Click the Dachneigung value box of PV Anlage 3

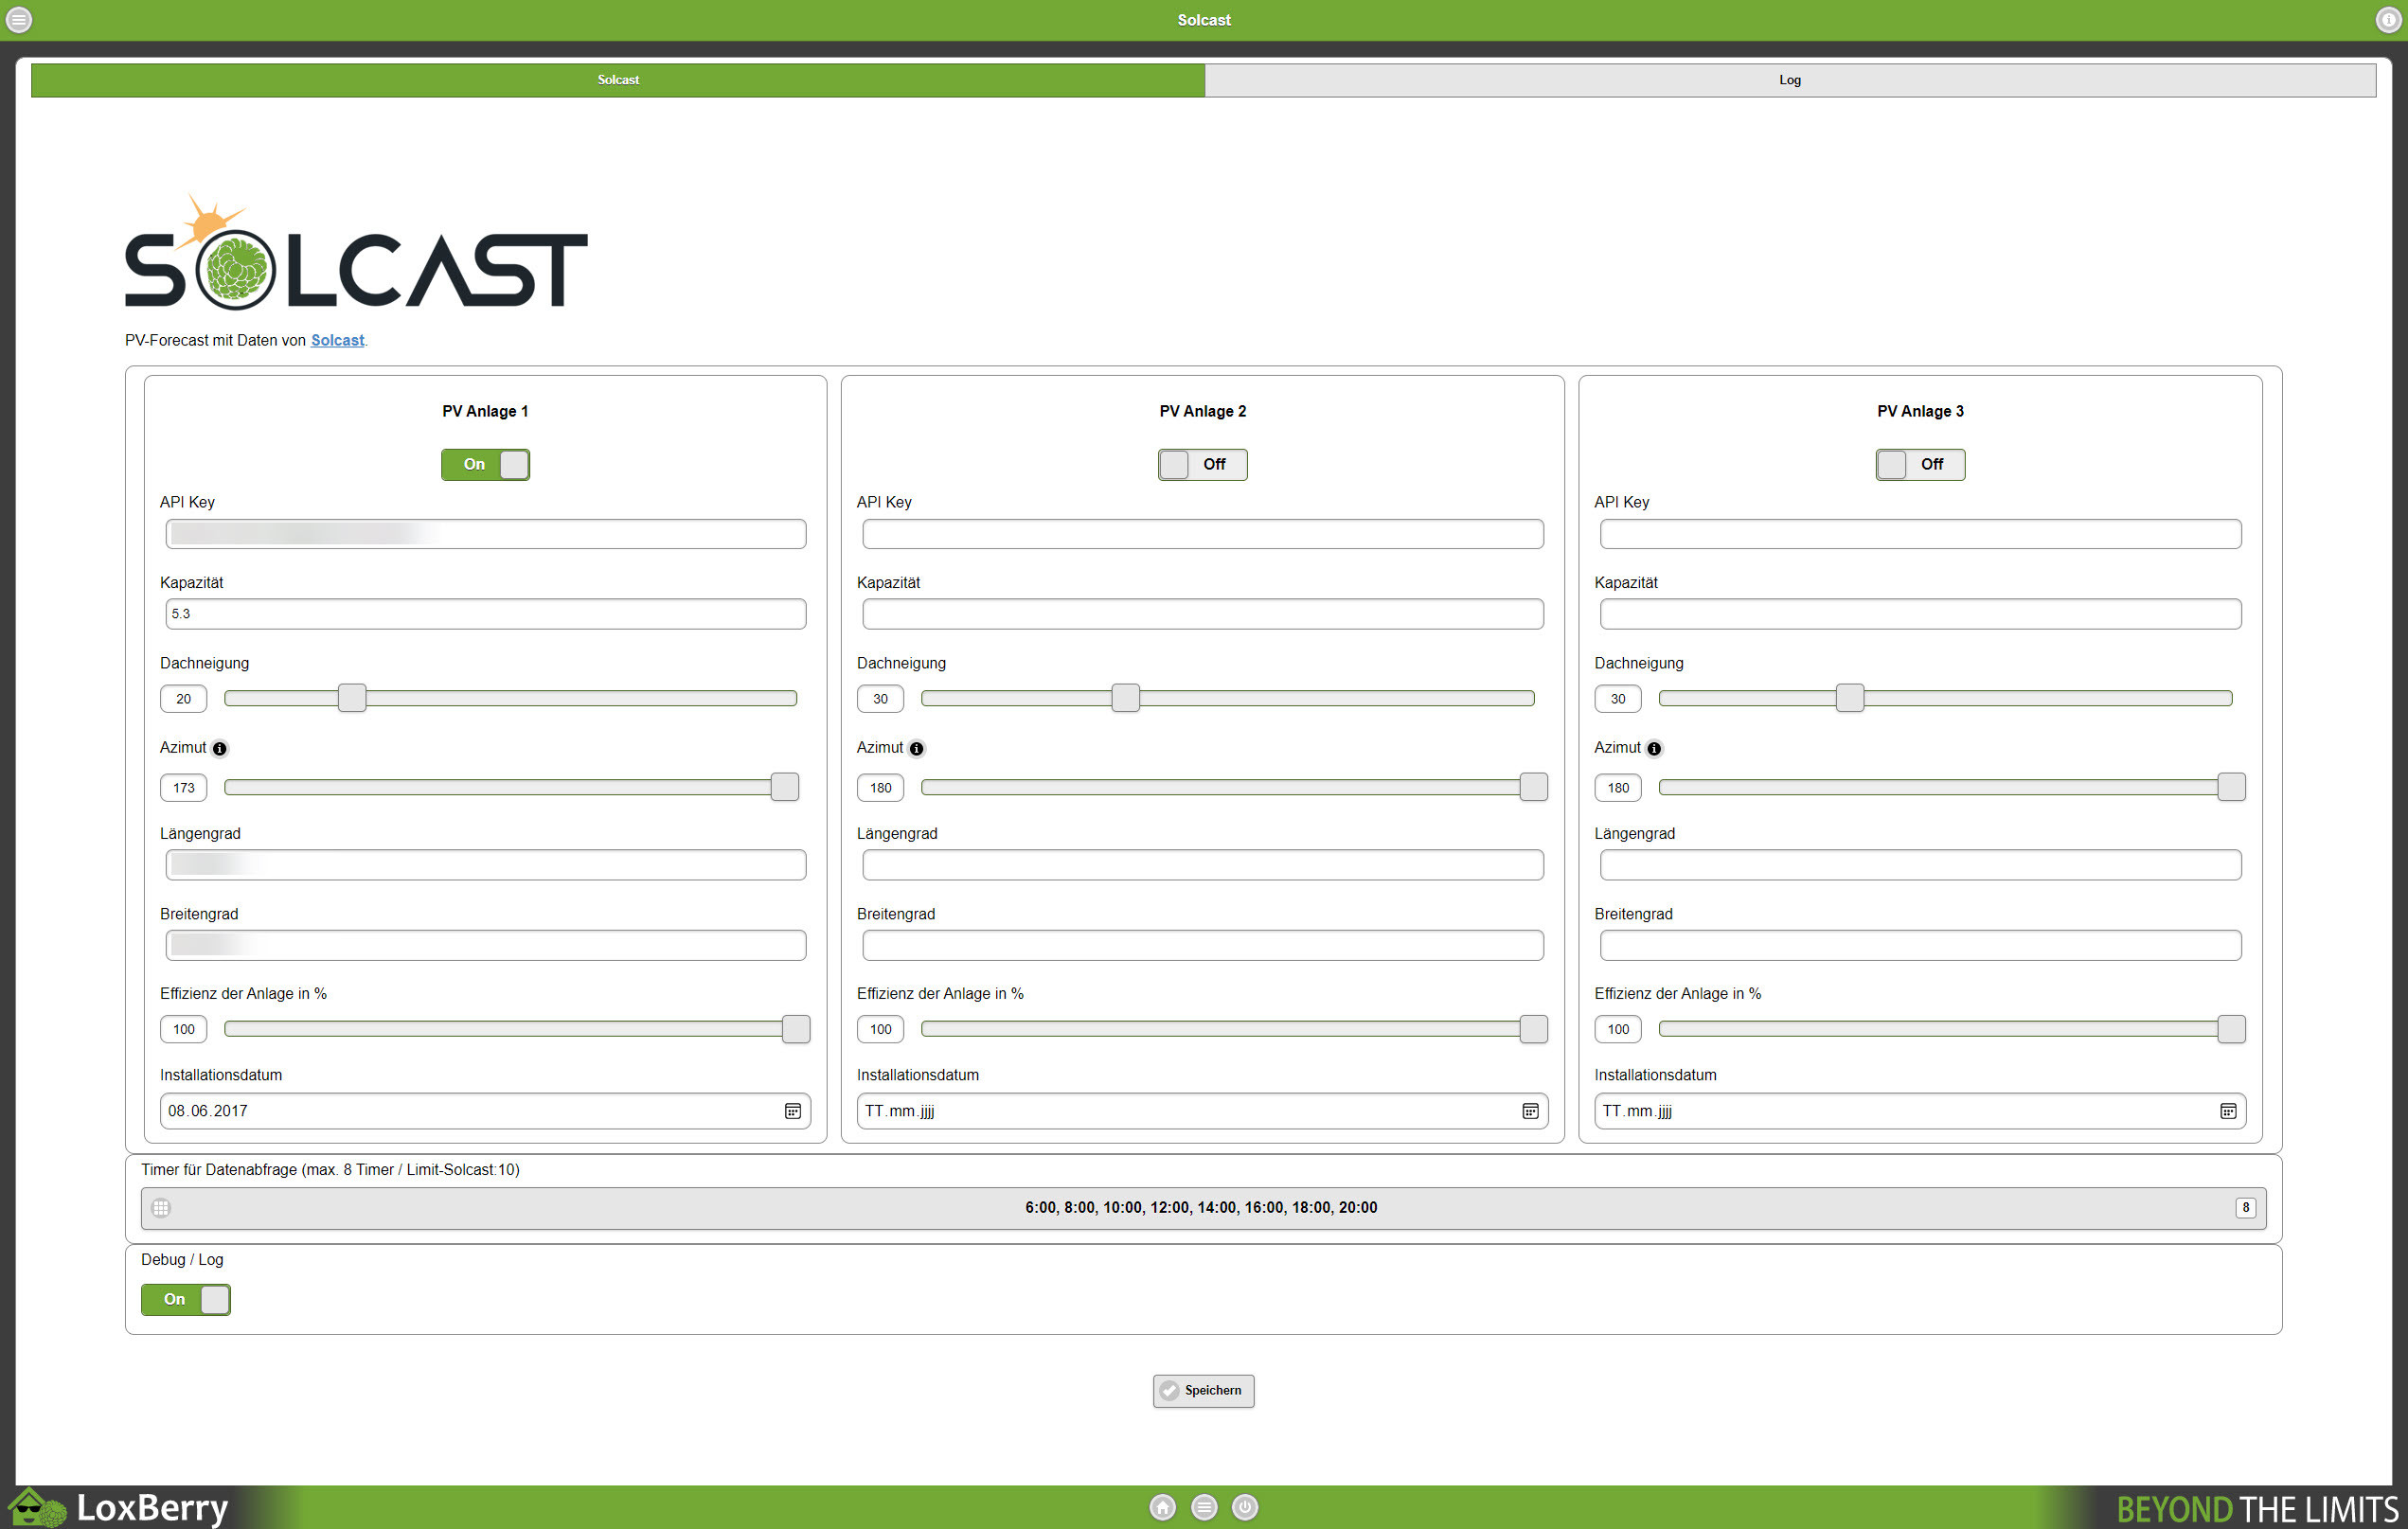(x=1618, y=698)
